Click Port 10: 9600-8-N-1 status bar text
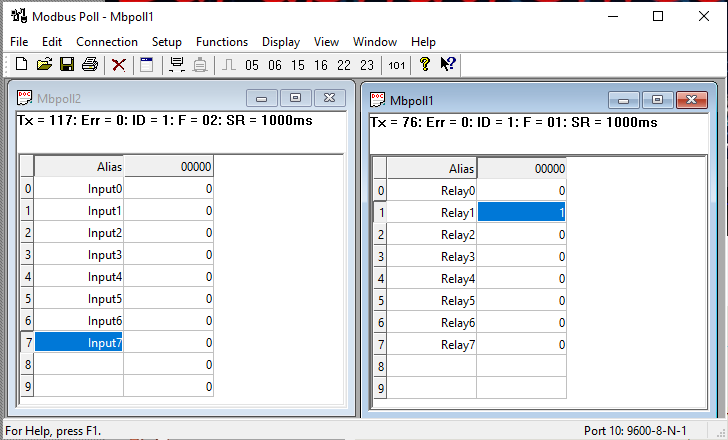 tap(635, 431)
